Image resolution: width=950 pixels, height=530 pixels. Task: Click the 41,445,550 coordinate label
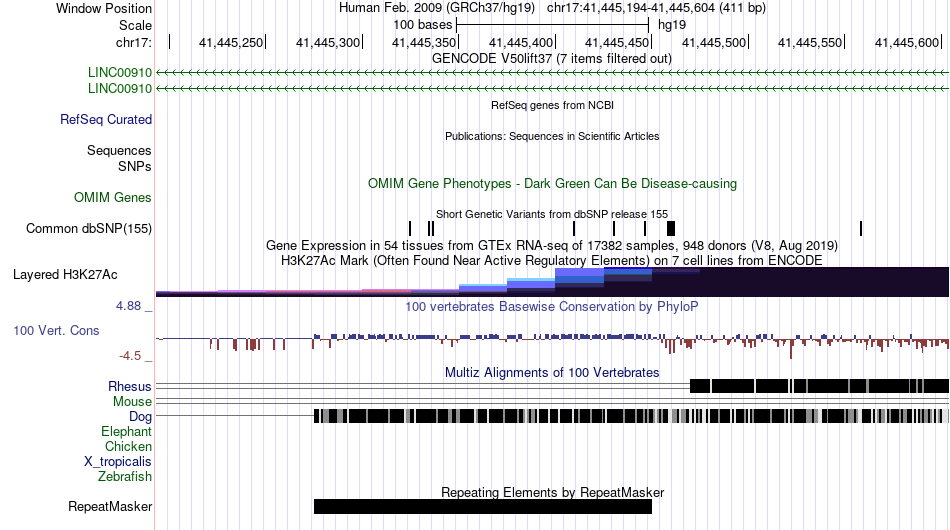[x=810, y=42]
